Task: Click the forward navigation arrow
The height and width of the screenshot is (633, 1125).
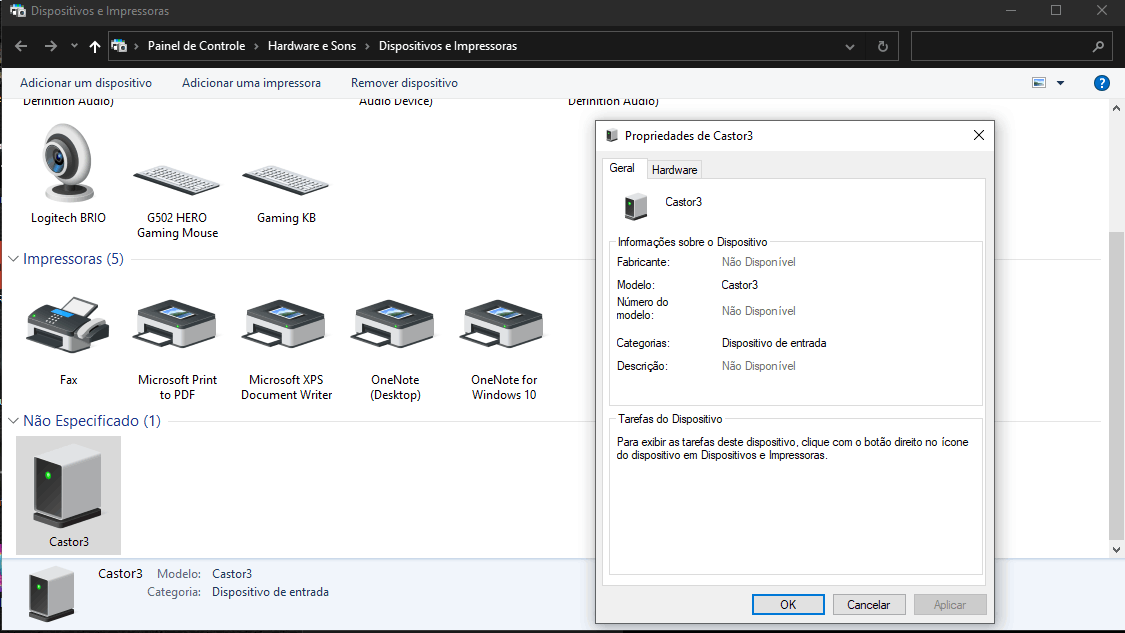Action: coord(50,46)
